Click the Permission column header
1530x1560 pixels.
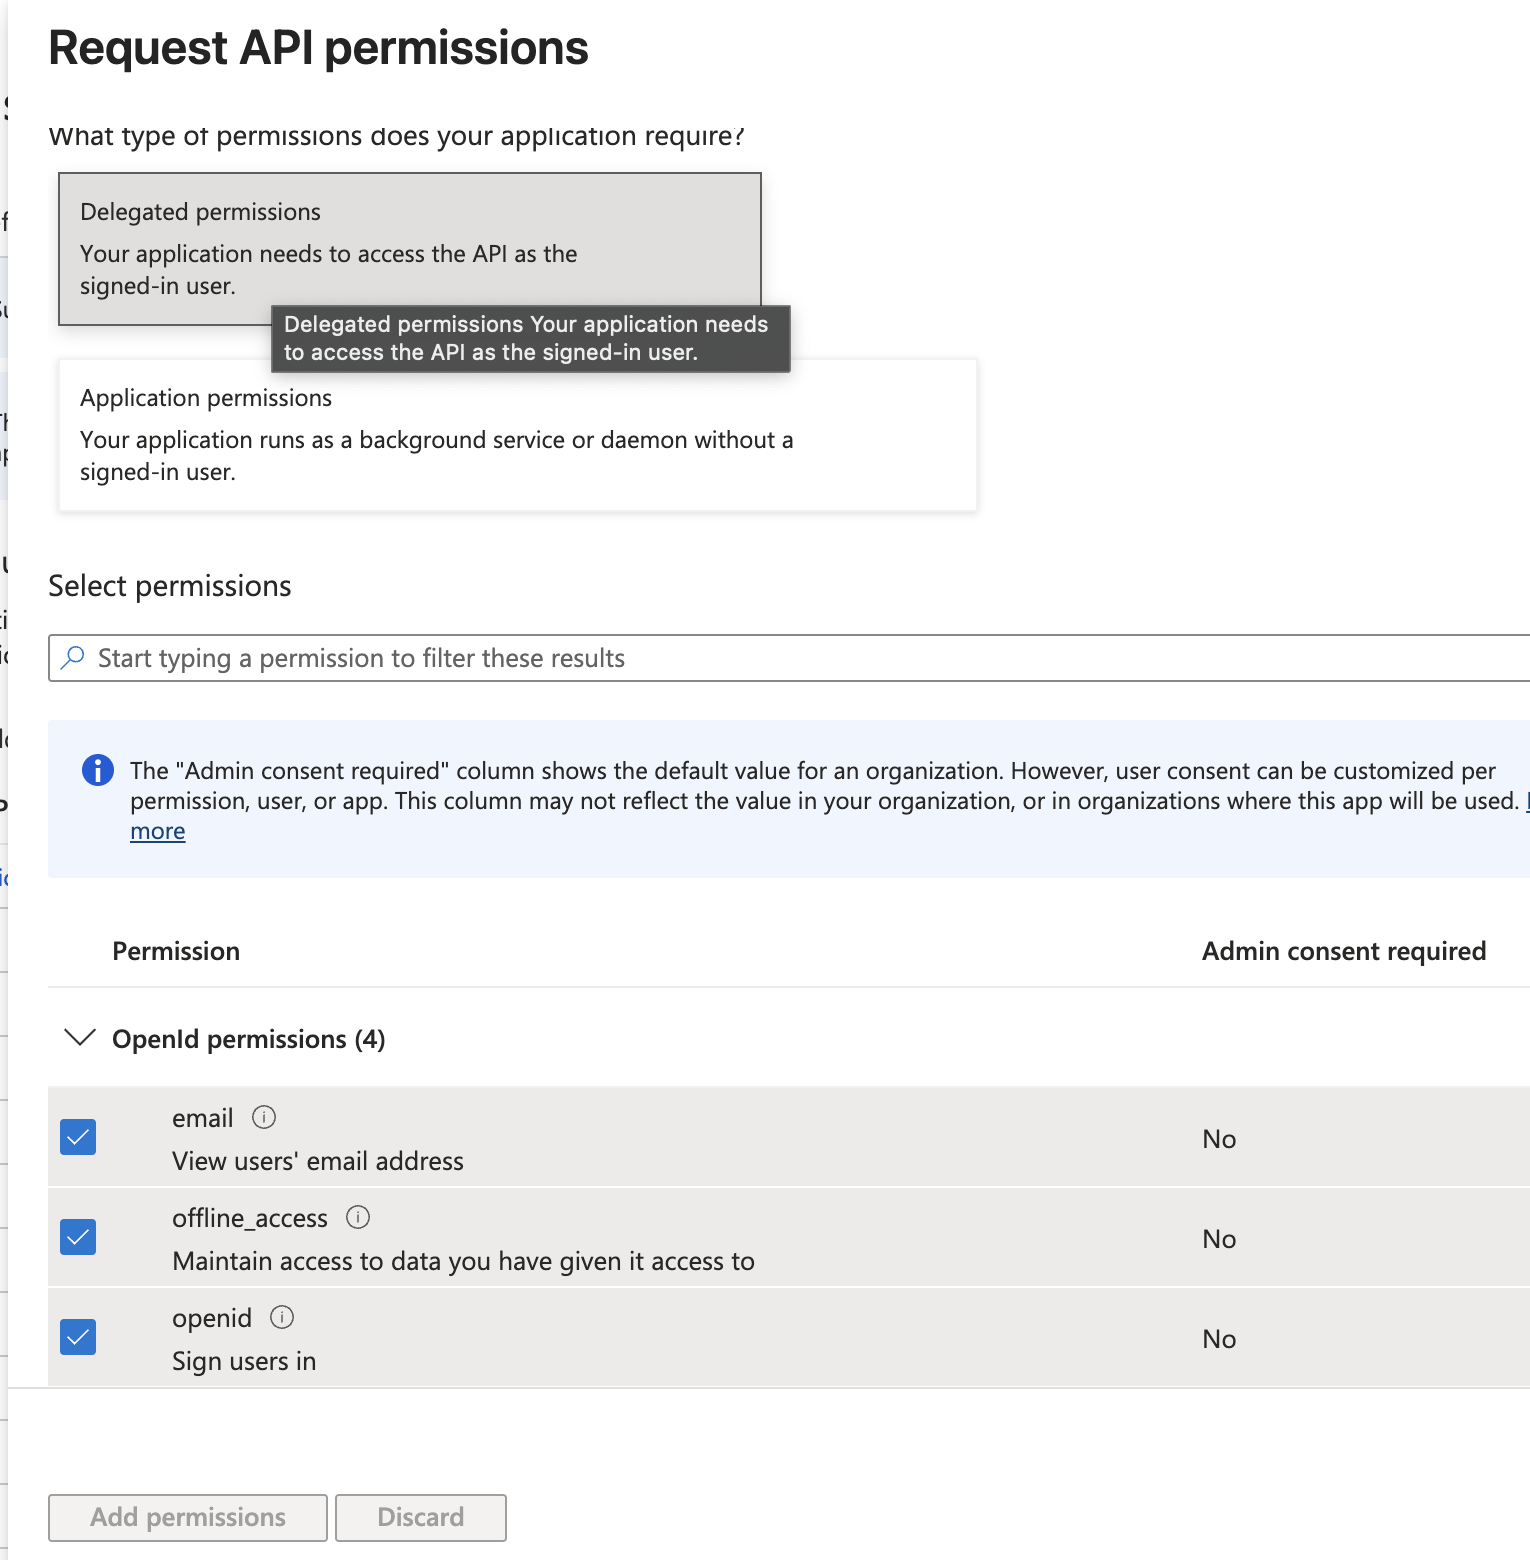[x=176, y=951]
